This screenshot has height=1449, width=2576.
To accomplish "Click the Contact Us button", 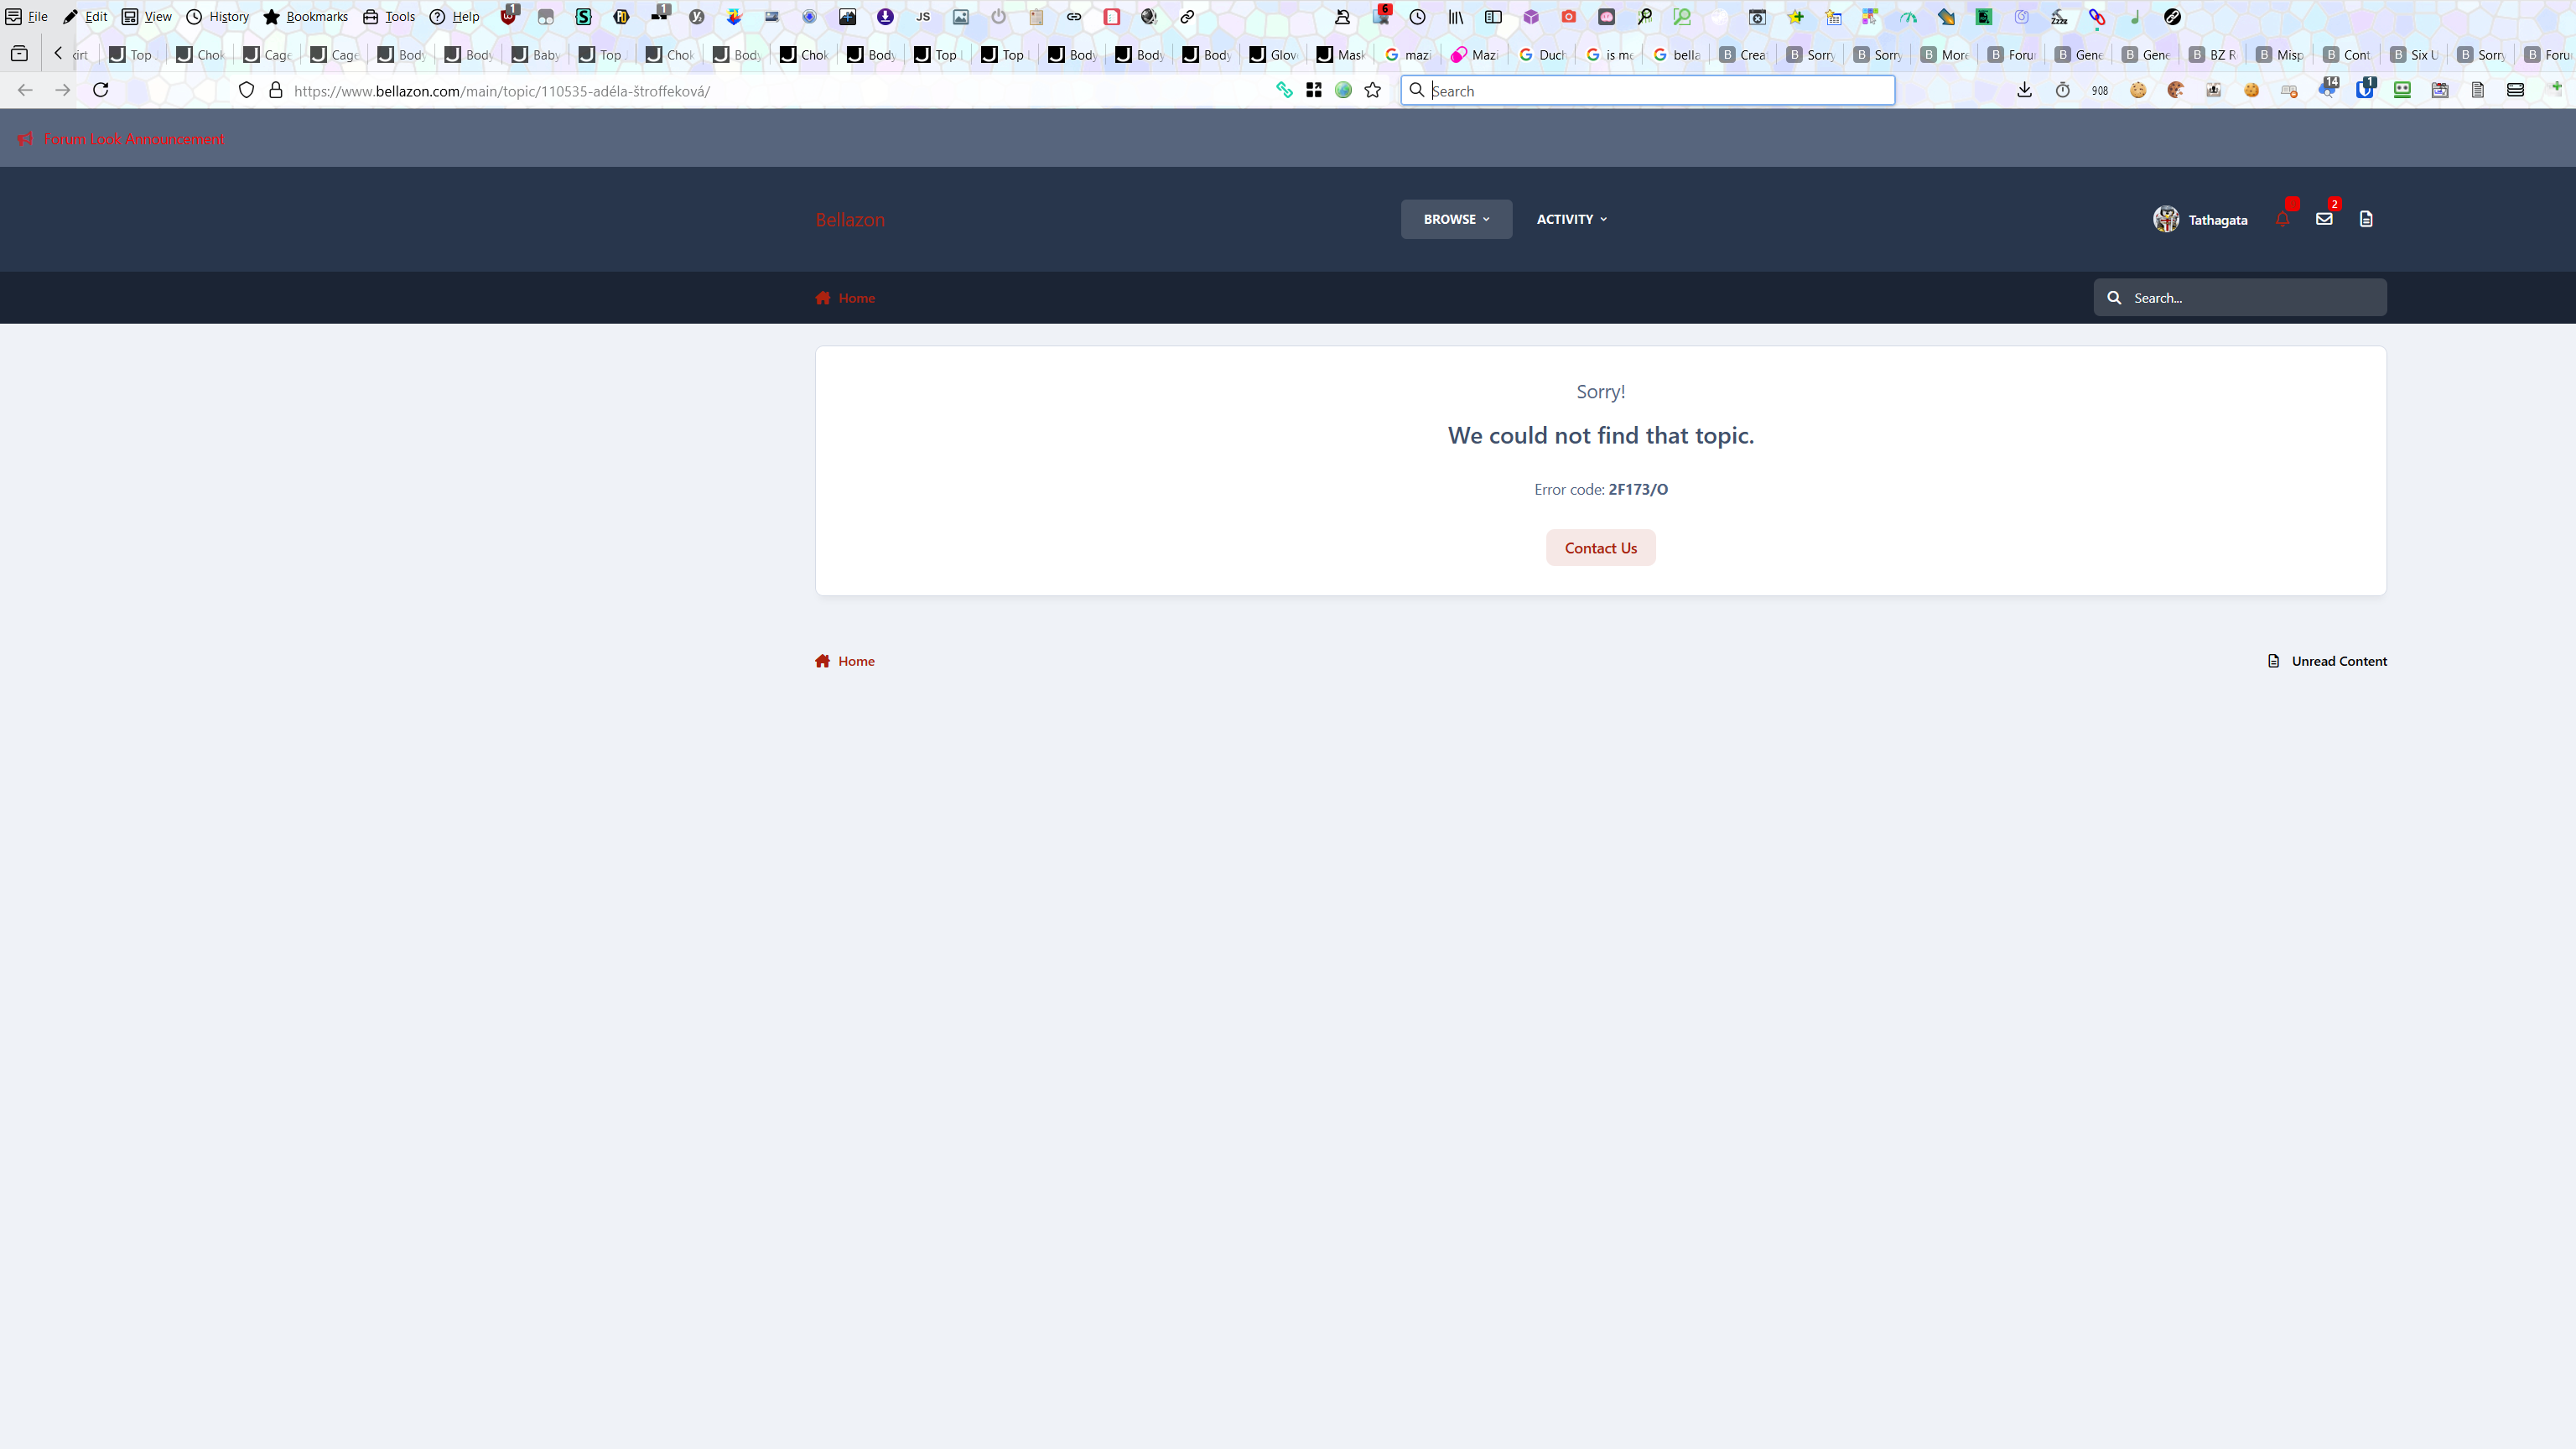I will coord(1600,548).
